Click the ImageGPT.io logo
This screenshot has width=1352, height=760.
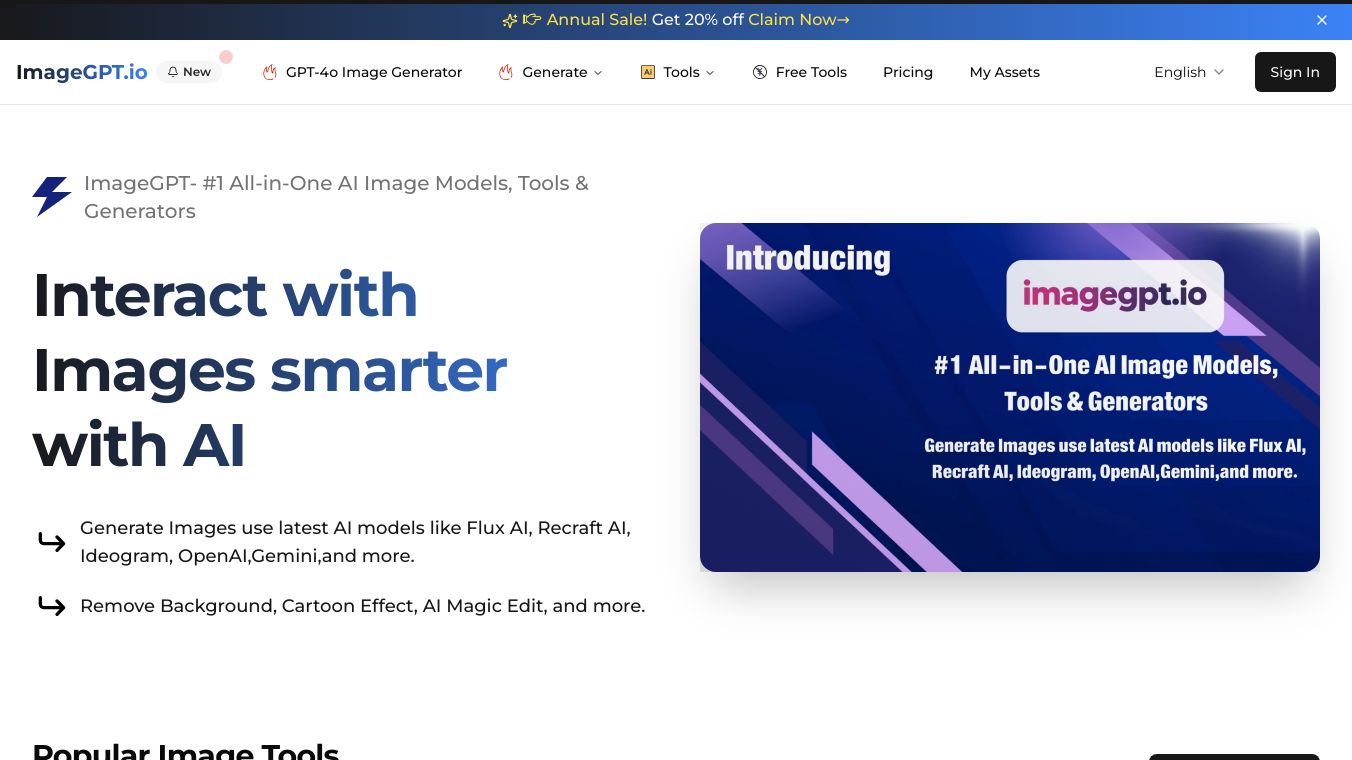(82, 72)
